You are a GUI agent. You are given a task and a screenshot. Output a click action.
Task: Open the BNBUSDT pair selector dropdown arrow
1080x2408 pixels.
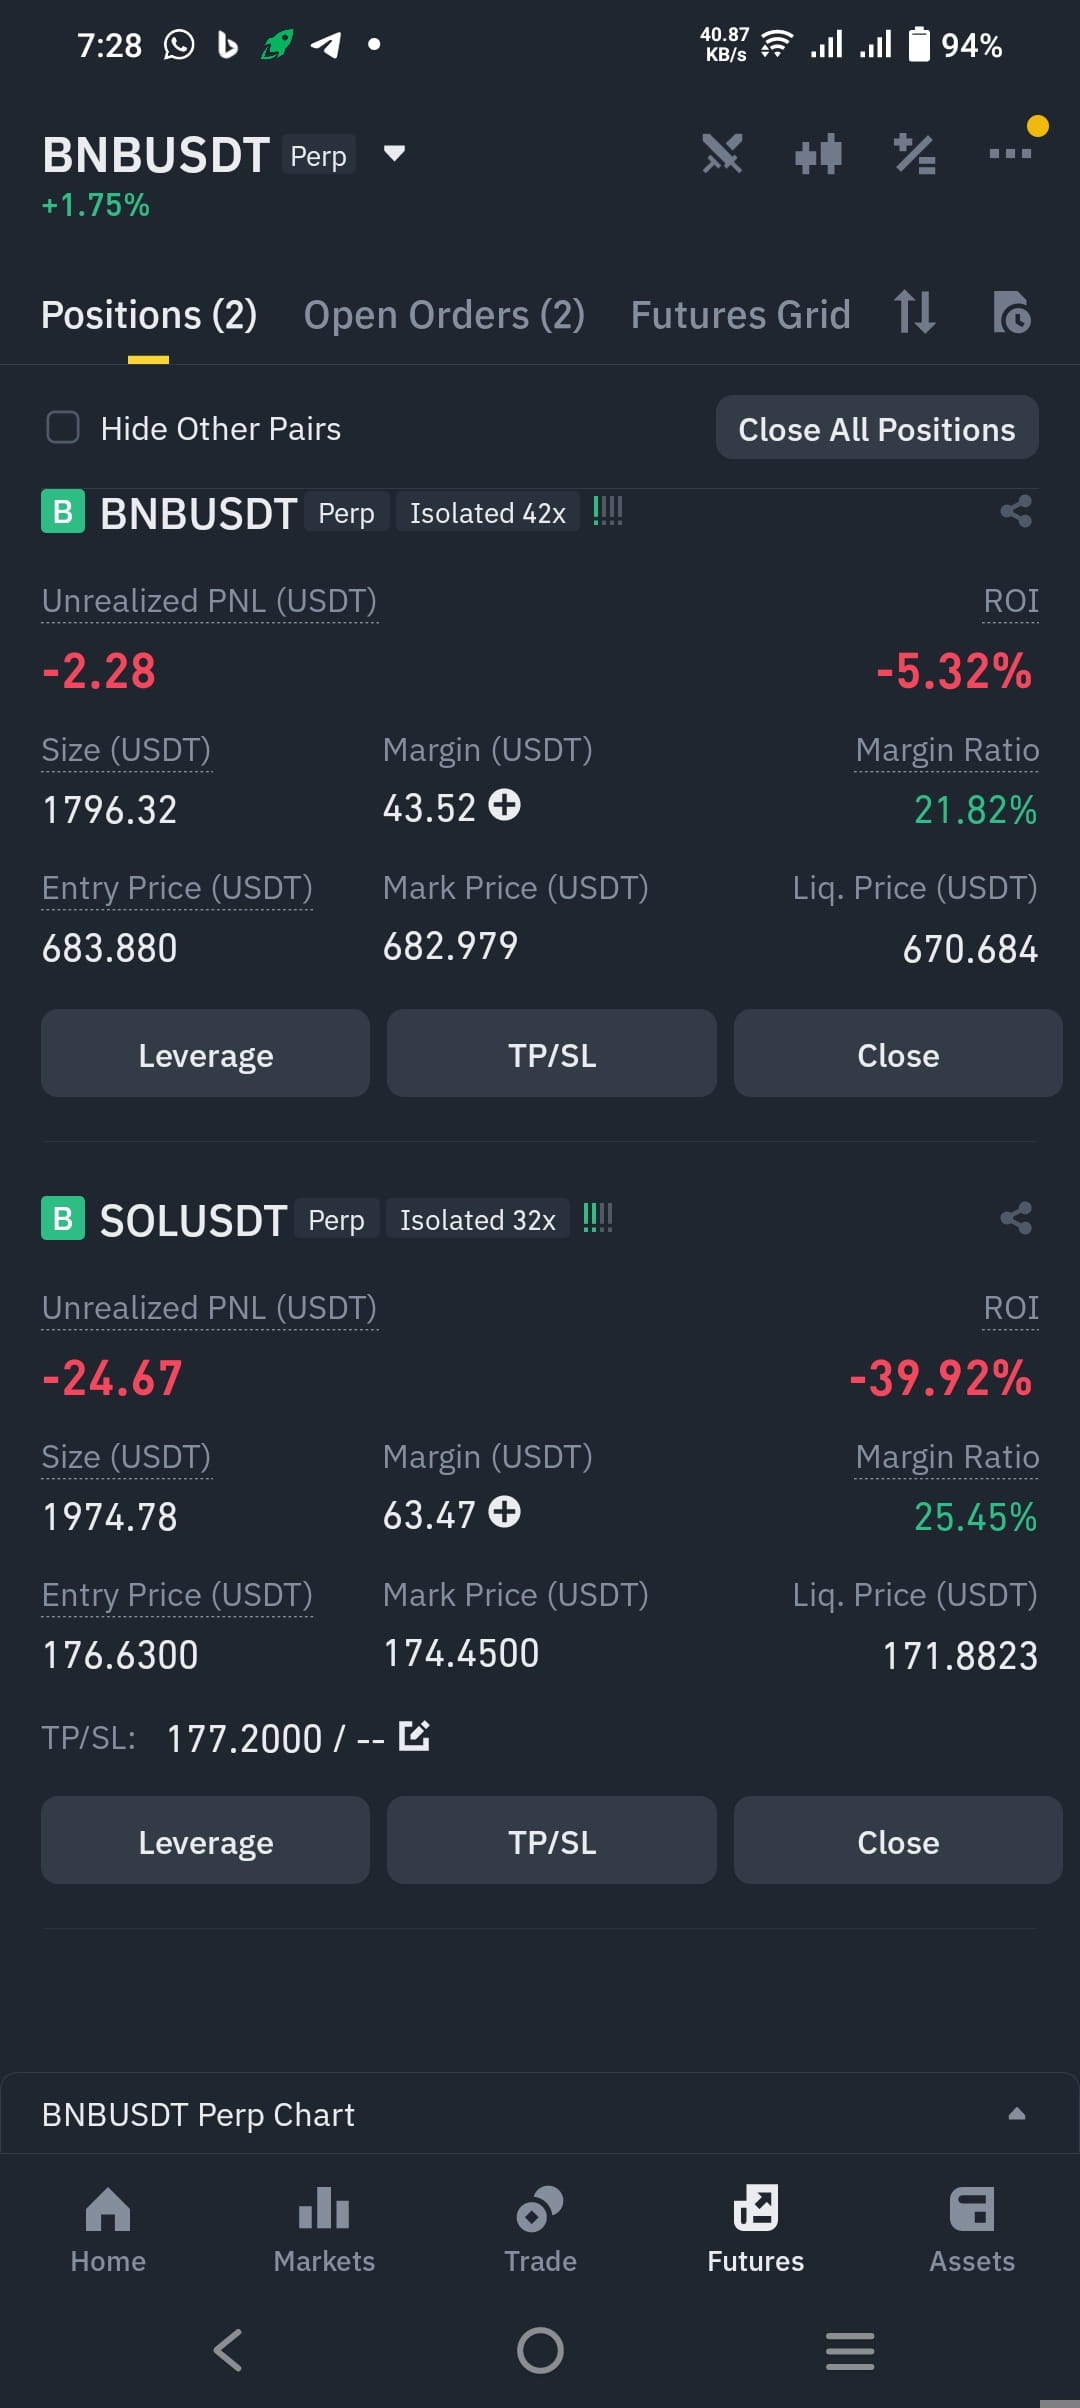tap(394, 153)
